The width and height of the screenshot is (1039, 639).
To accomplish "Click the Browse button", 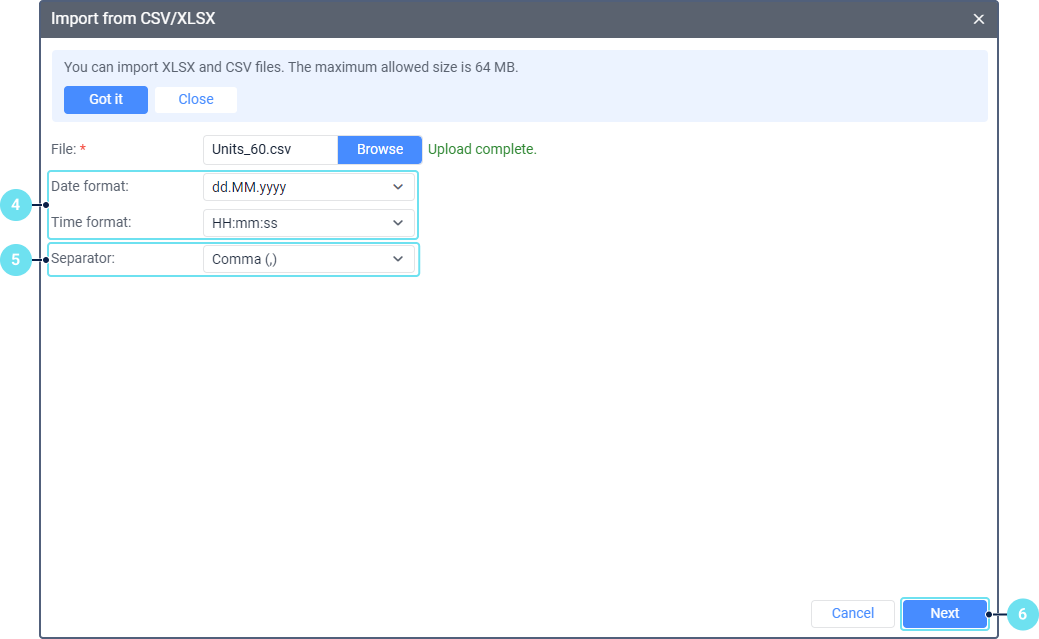I will (380, 150).
